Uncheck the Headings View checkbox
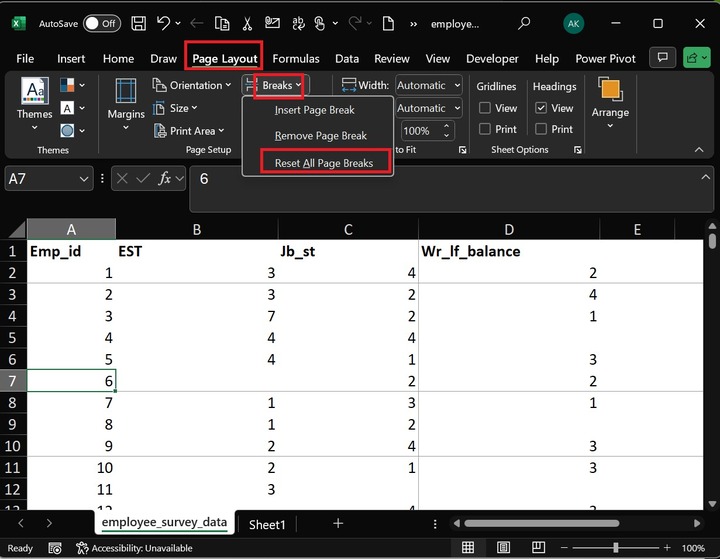720x559 pixels. point(541,108)
